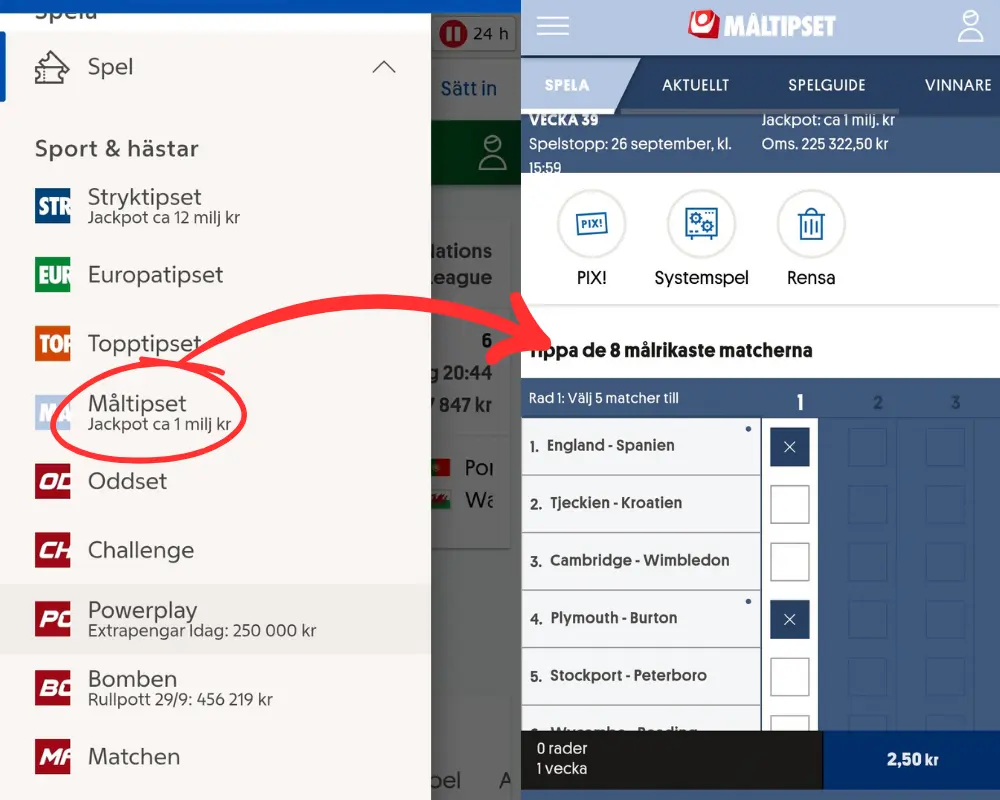Open Challenge from the sports list

[x=216, y=550]
